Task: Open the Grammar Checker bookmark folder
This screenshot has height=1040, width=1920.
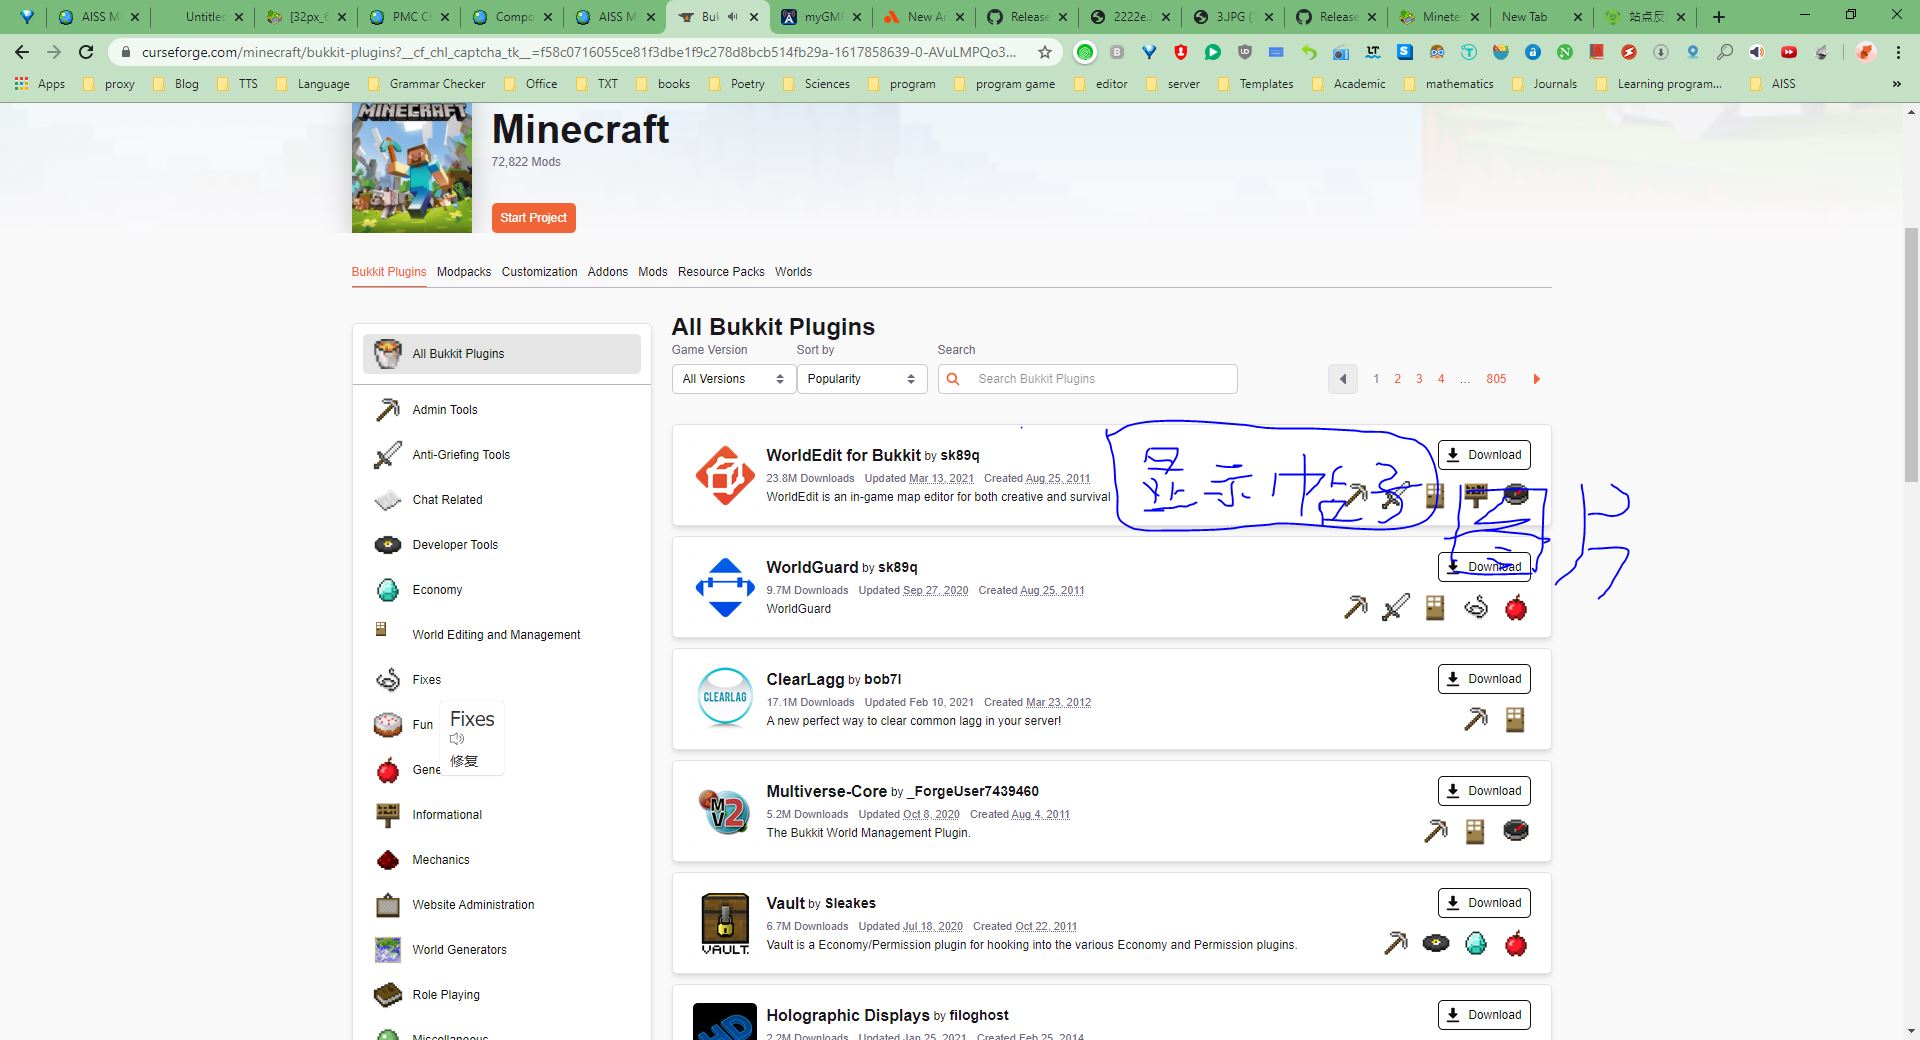Action: click(426, 84)
